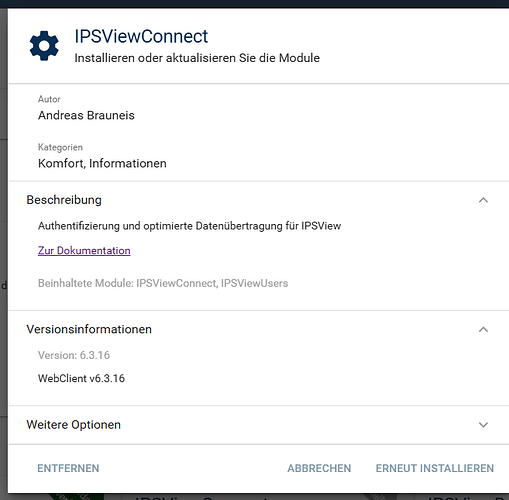This screenshot has height=500, width=509.
Task: Collapse the Beschreibung section chevron
Action: coord(483,200)
